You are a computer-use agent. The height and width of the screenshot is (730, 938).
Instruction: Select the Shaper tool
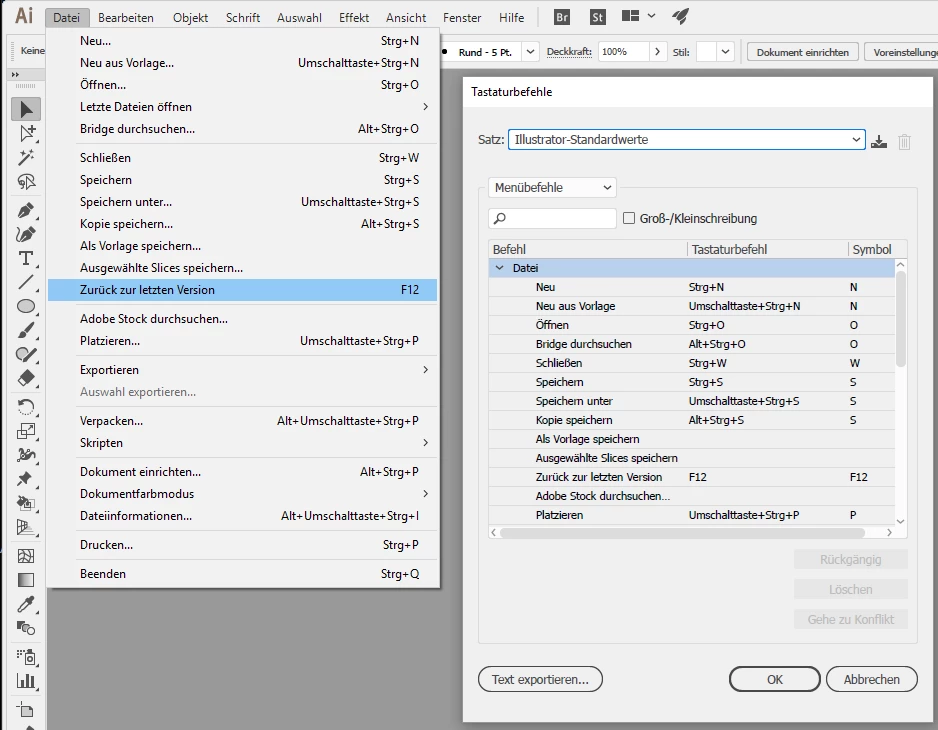26,354
